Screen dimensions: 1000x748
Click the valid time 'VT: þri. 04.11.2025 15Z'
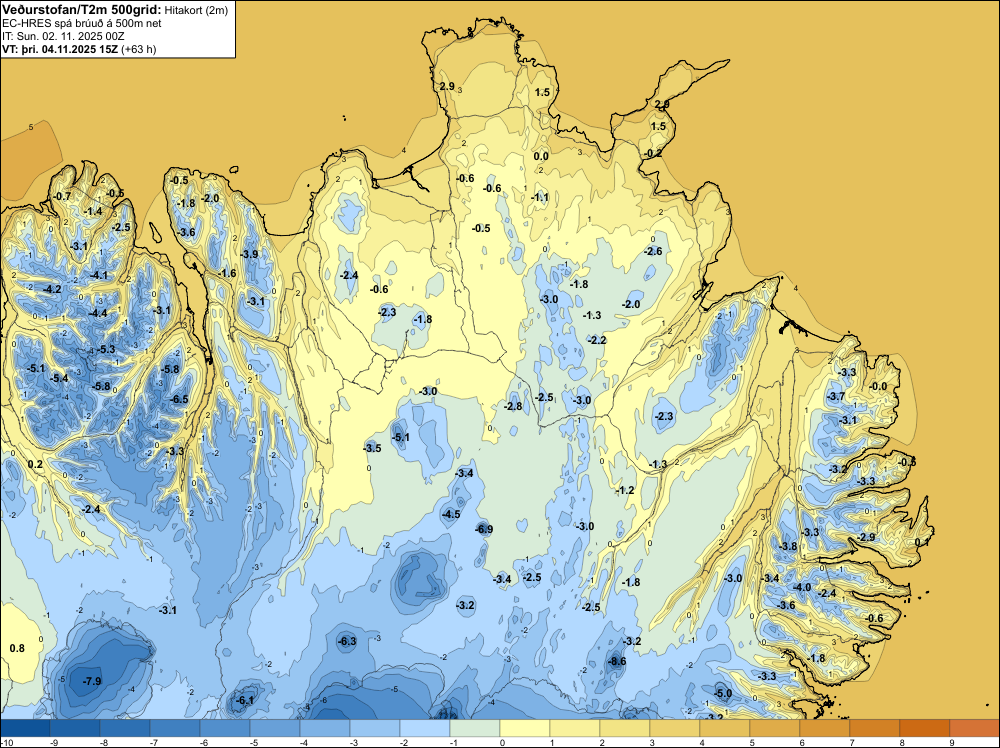(60, 49)
